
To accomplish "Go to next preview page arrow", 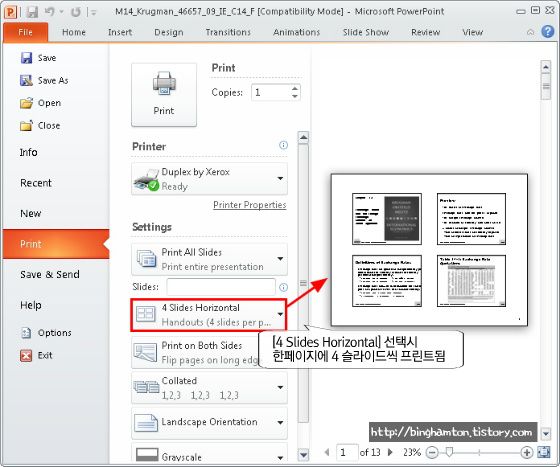I will click(390, 452).
